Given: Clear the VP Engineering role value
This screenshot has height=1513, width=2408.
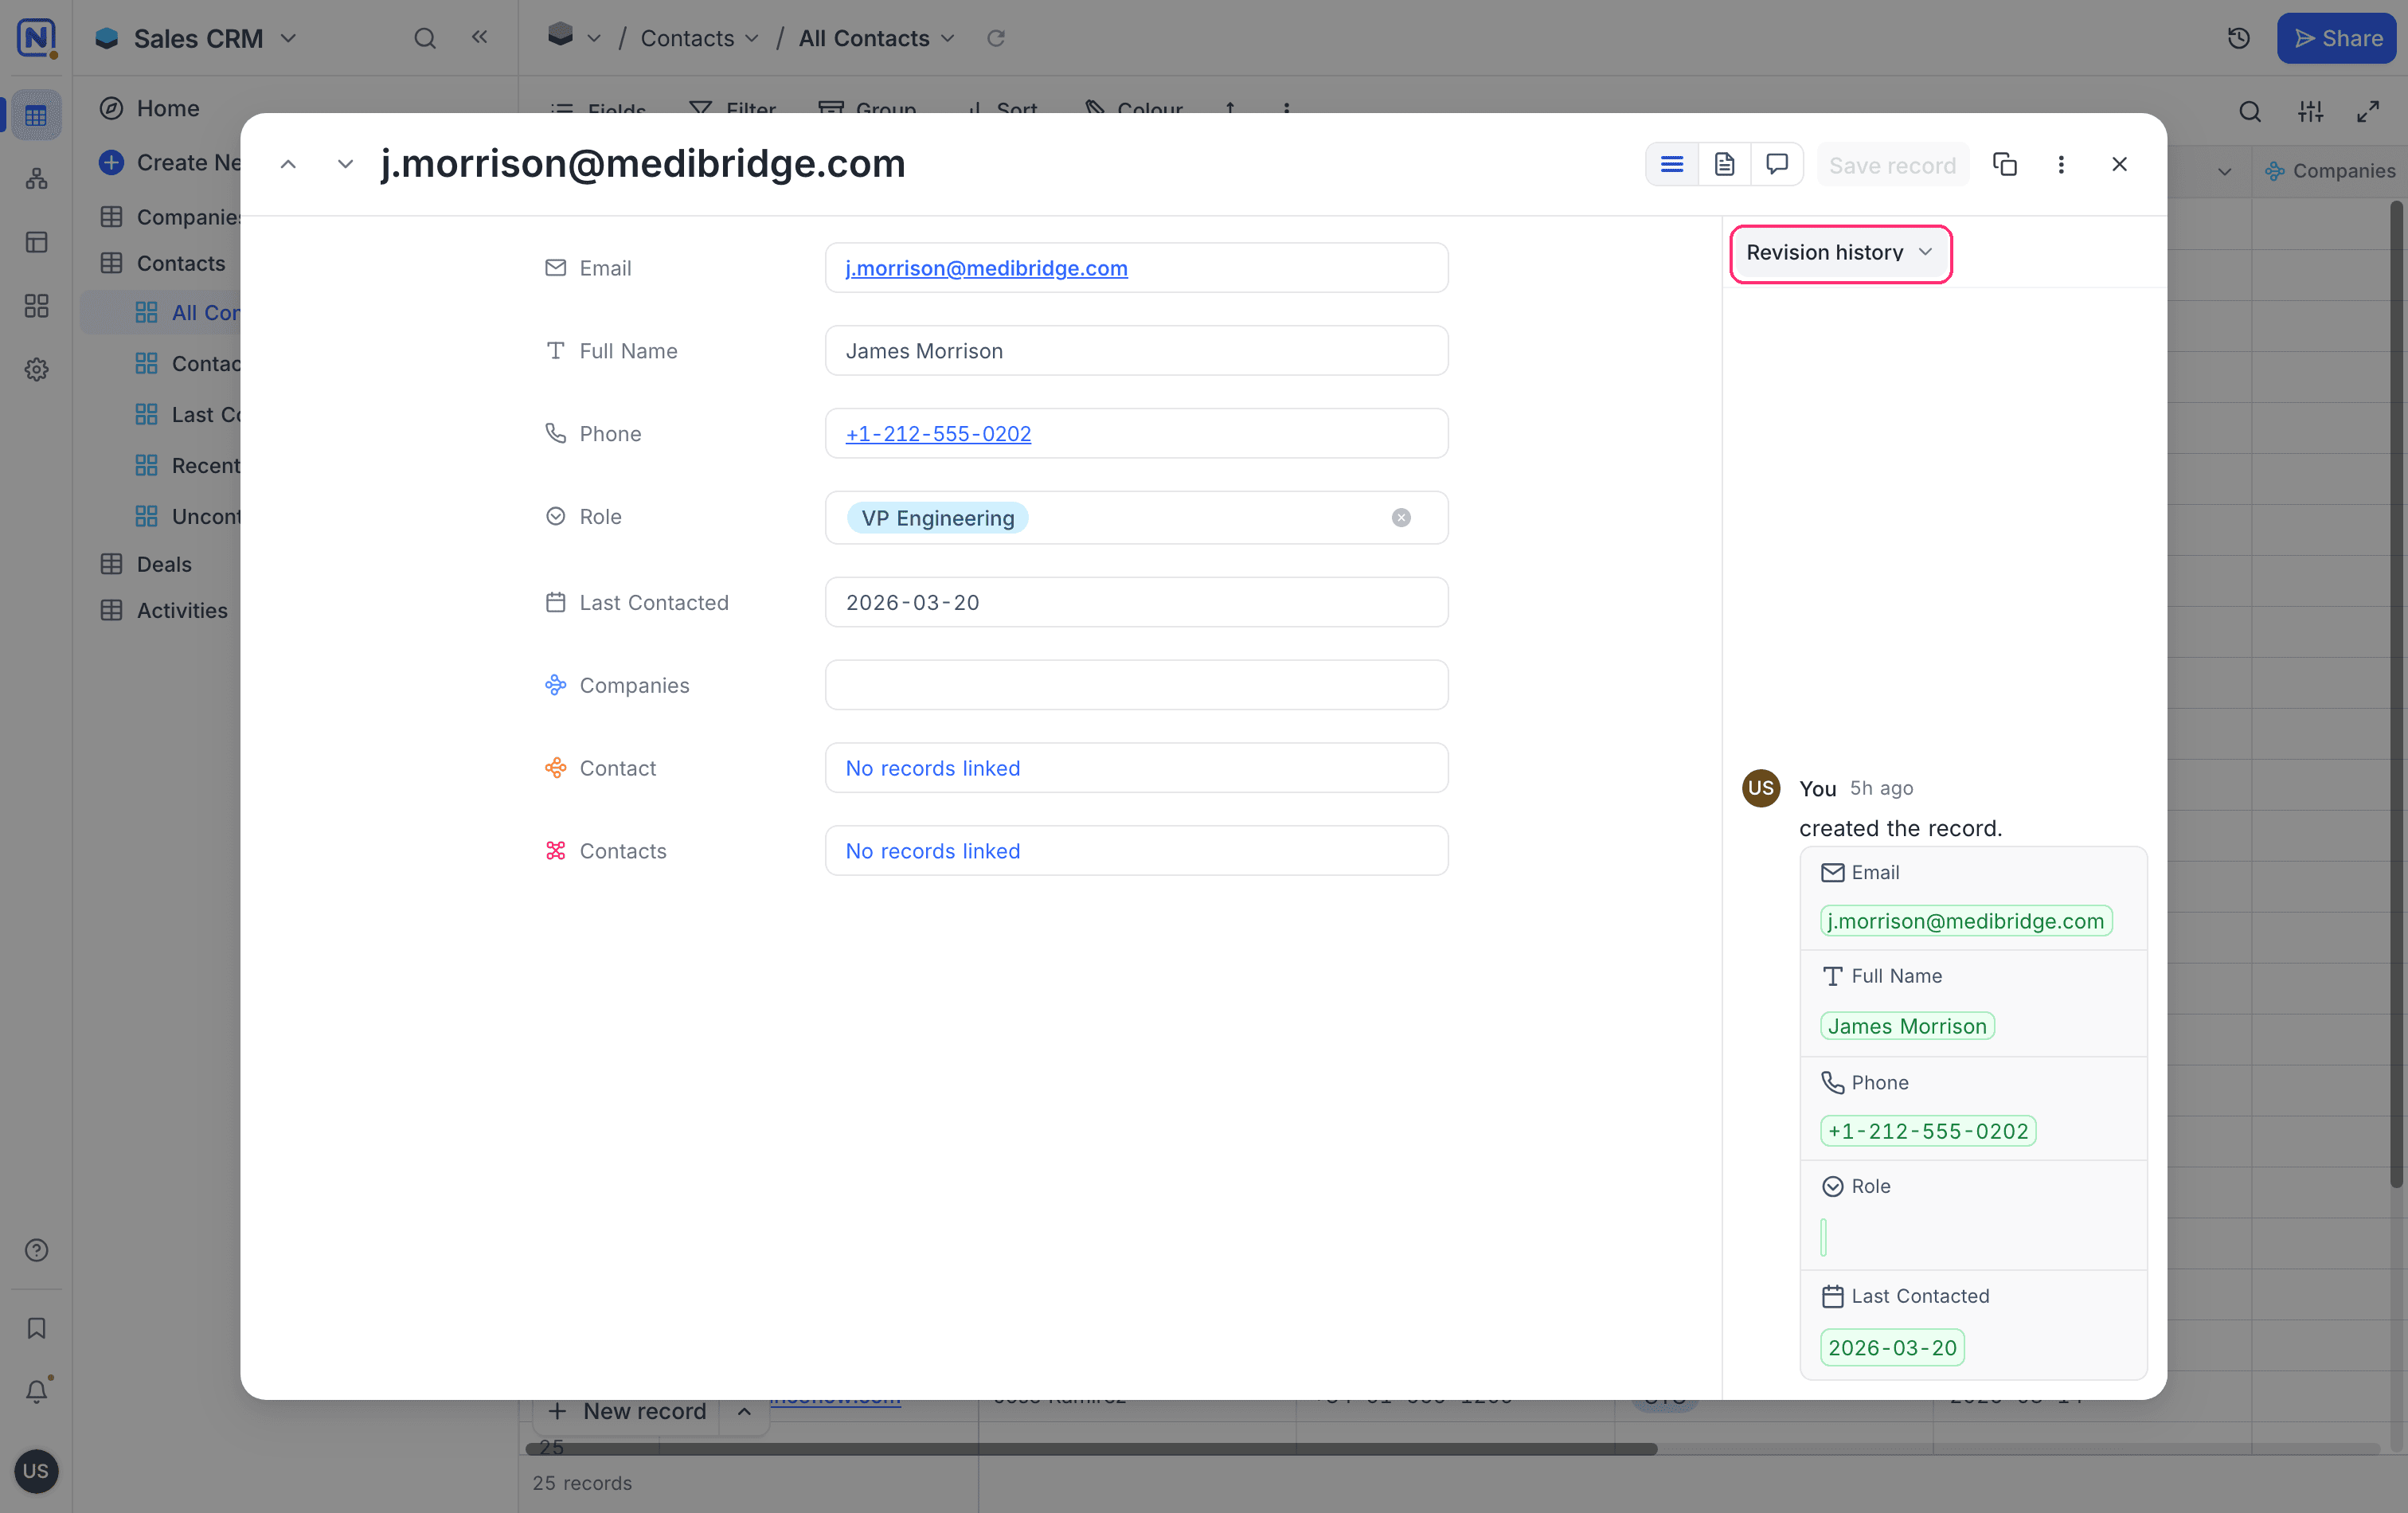Looking at the screenshot, I should 1401,518.
